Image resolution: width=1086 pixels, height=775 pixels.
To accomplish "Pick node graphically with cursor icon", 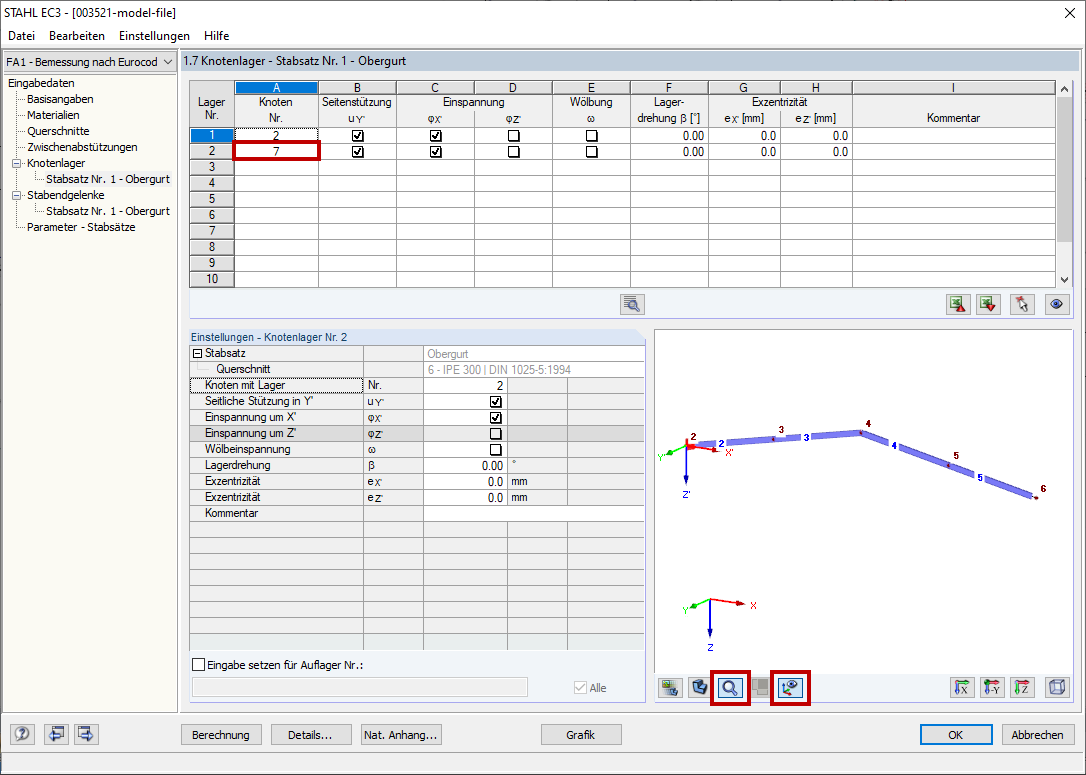I will (1022, 305).
